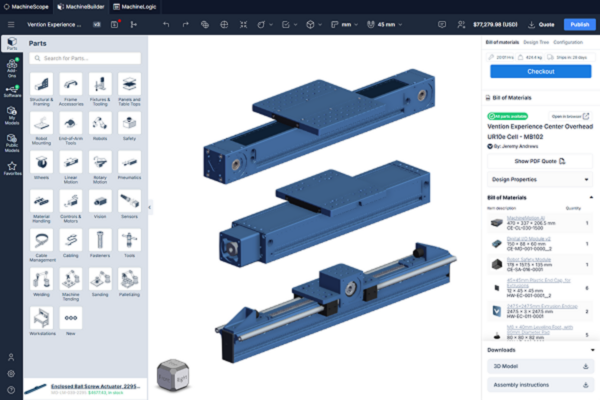Click the Redo arrow in toolbar
This screenshot has width=600, height=400.
[x=186, y=23]
